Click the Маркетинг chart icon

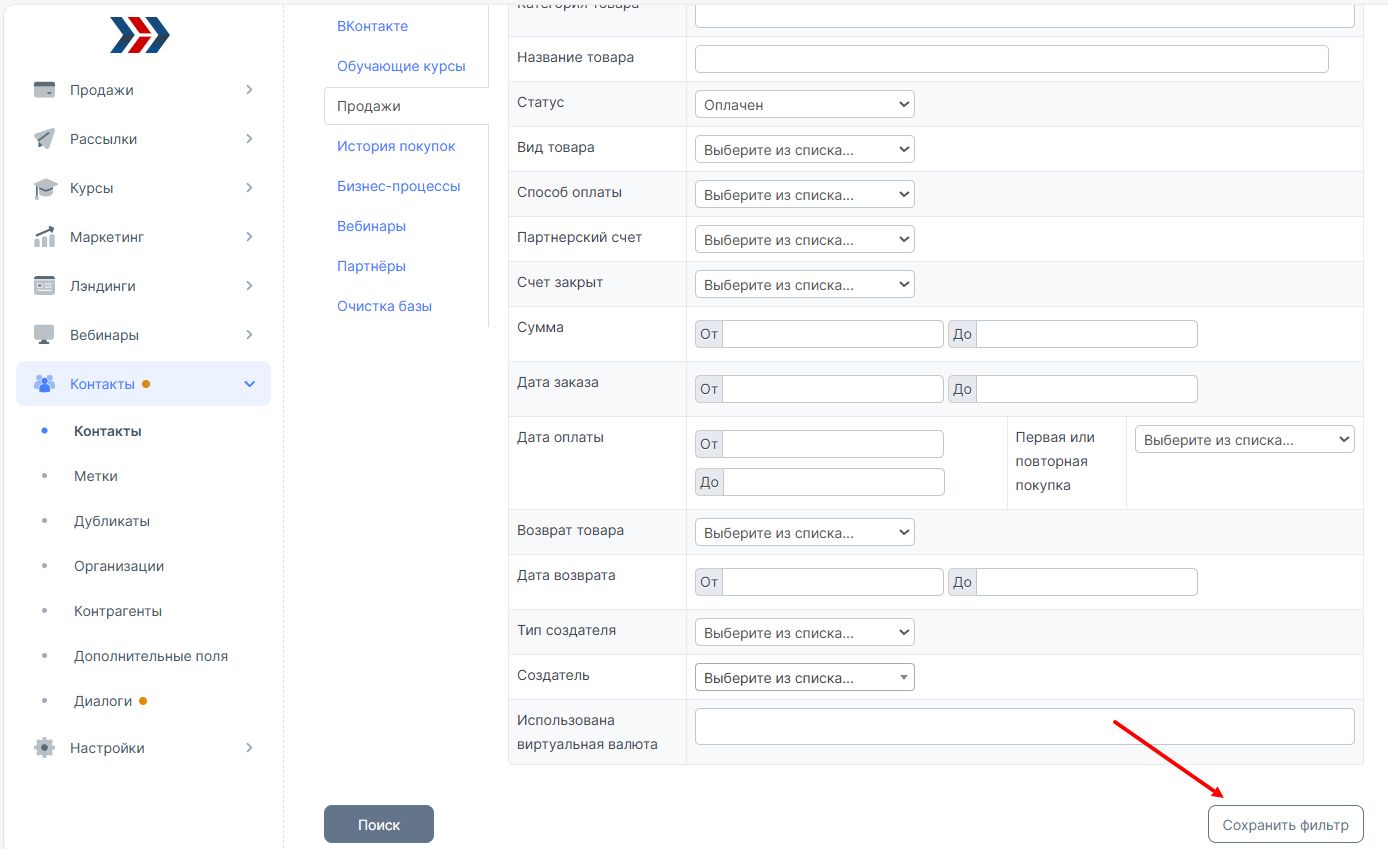click(x=44, y=237)
